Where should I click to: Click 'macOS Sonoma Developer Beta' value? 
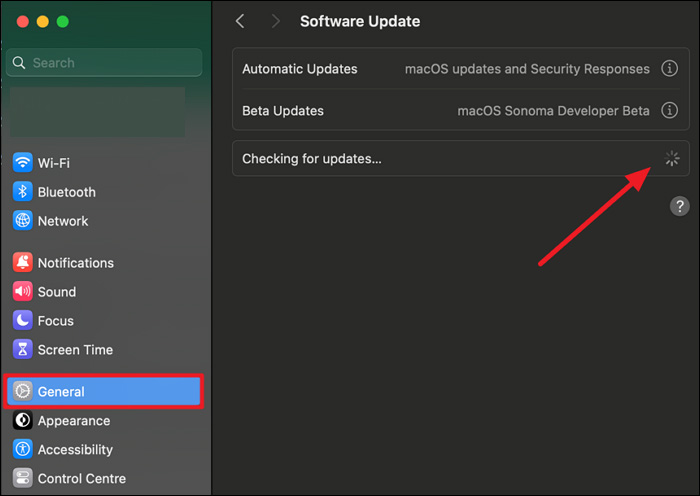554,111
